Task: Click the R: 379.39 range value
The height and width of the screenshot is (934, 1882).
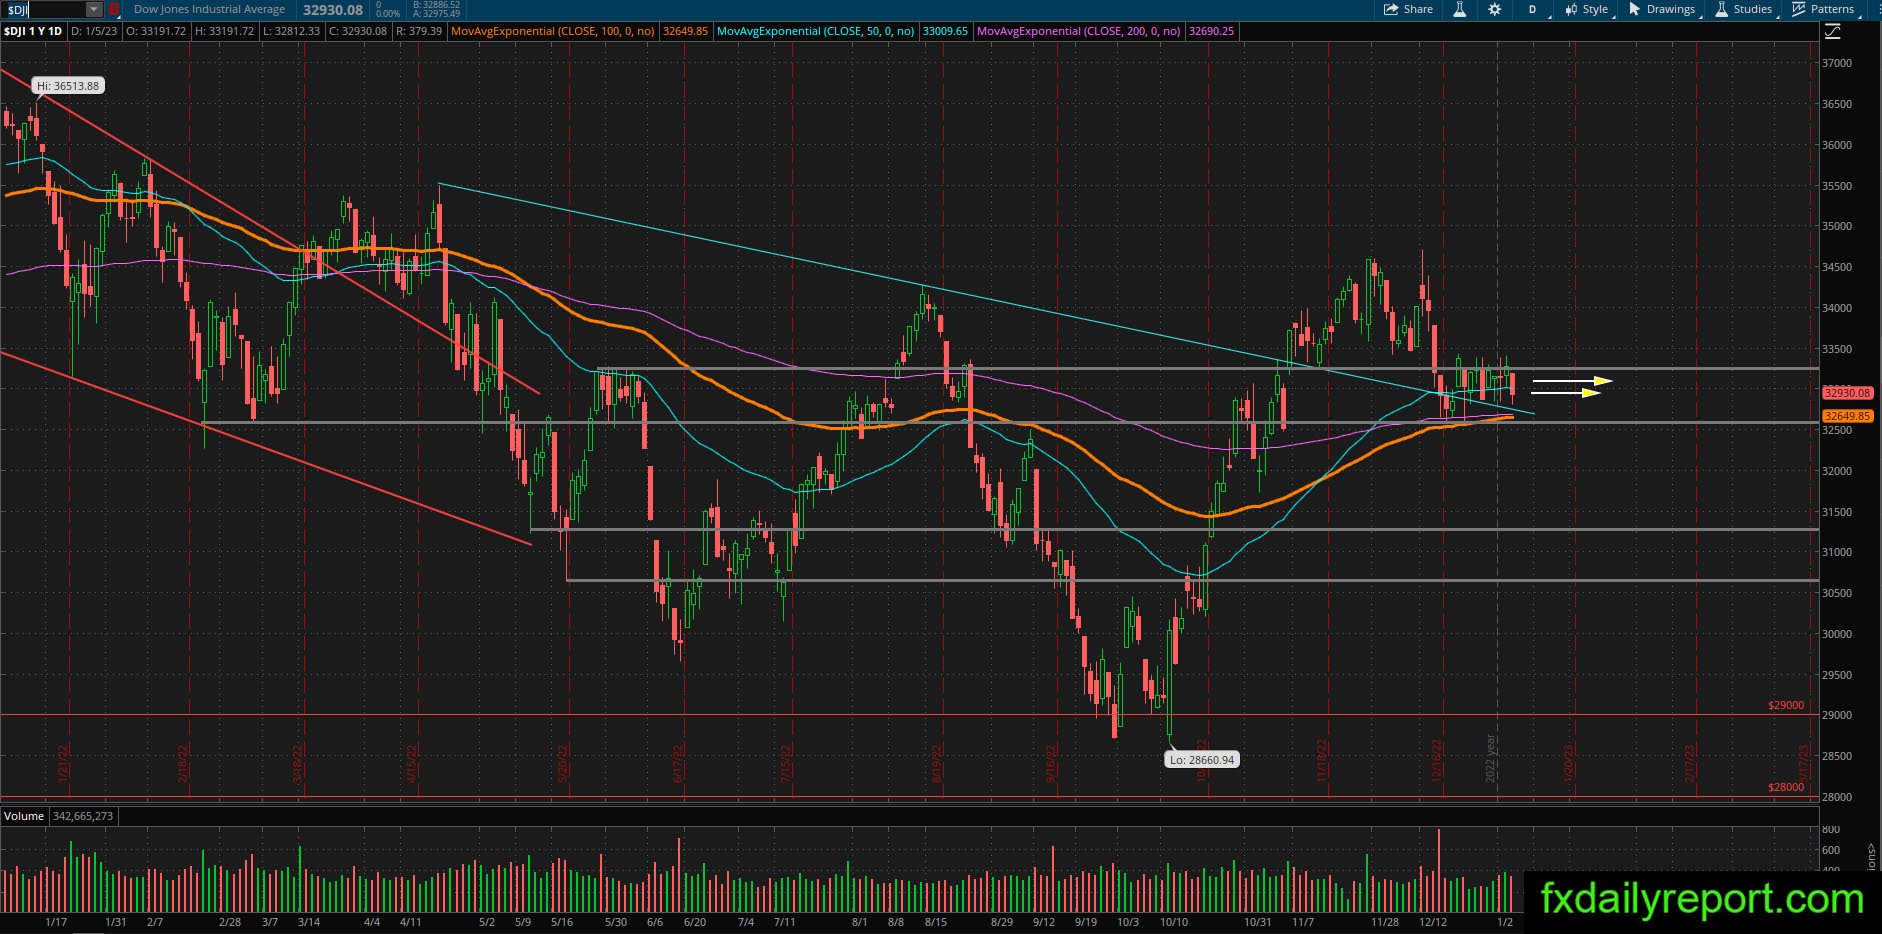Action: point(419,31)
